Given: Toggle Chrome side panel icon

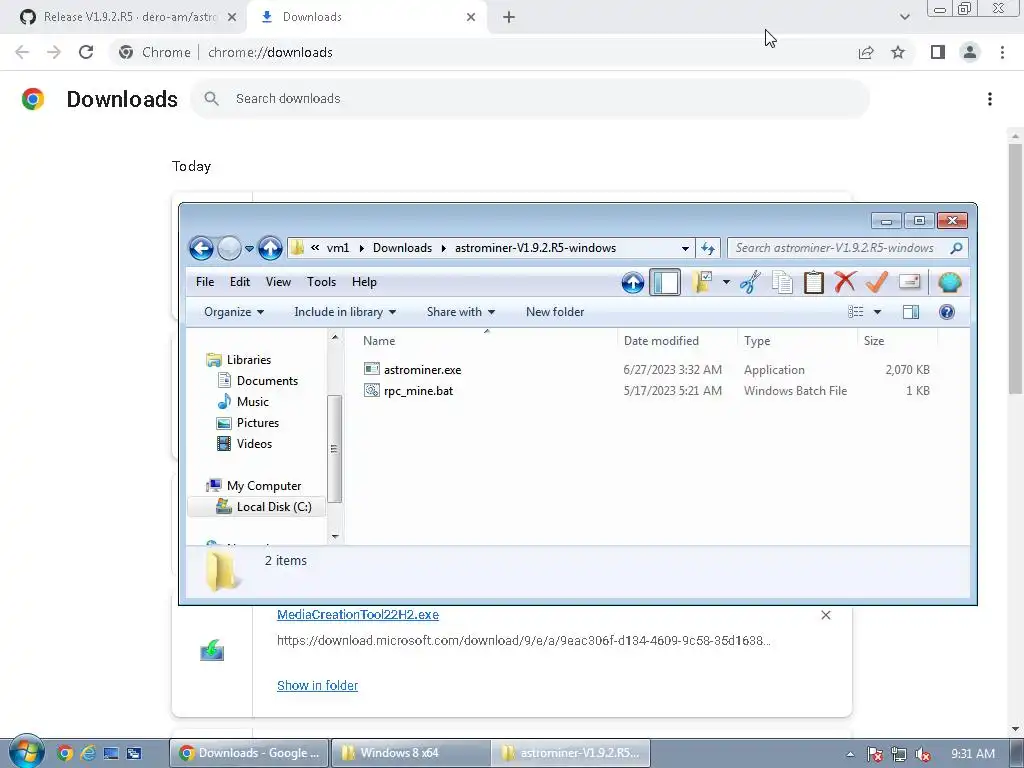Looking at the screenshot, I should click(938, 52).
